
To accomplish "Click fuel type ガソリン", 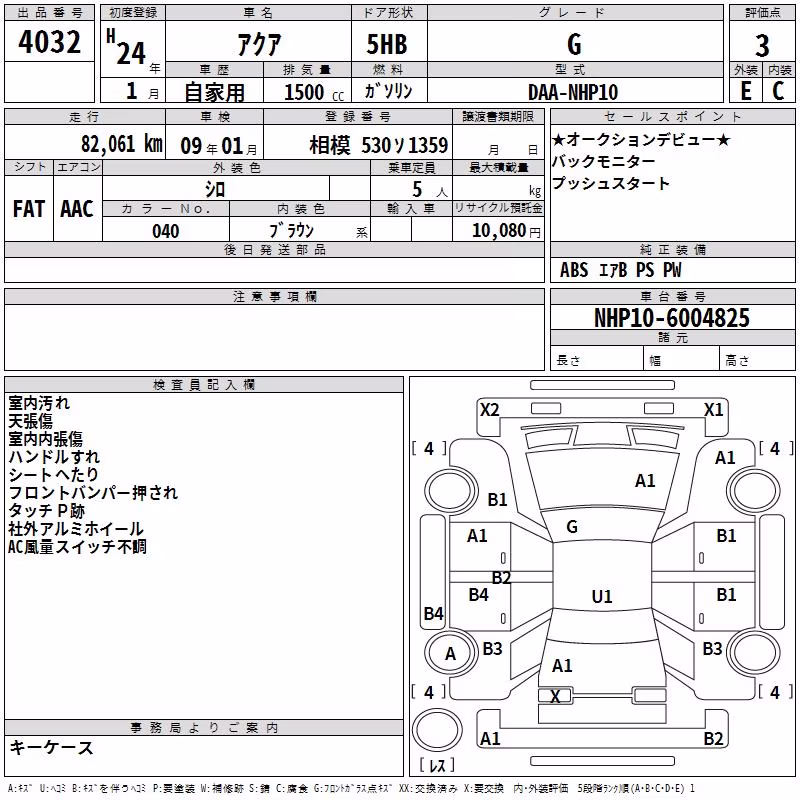I will [388, 91].
